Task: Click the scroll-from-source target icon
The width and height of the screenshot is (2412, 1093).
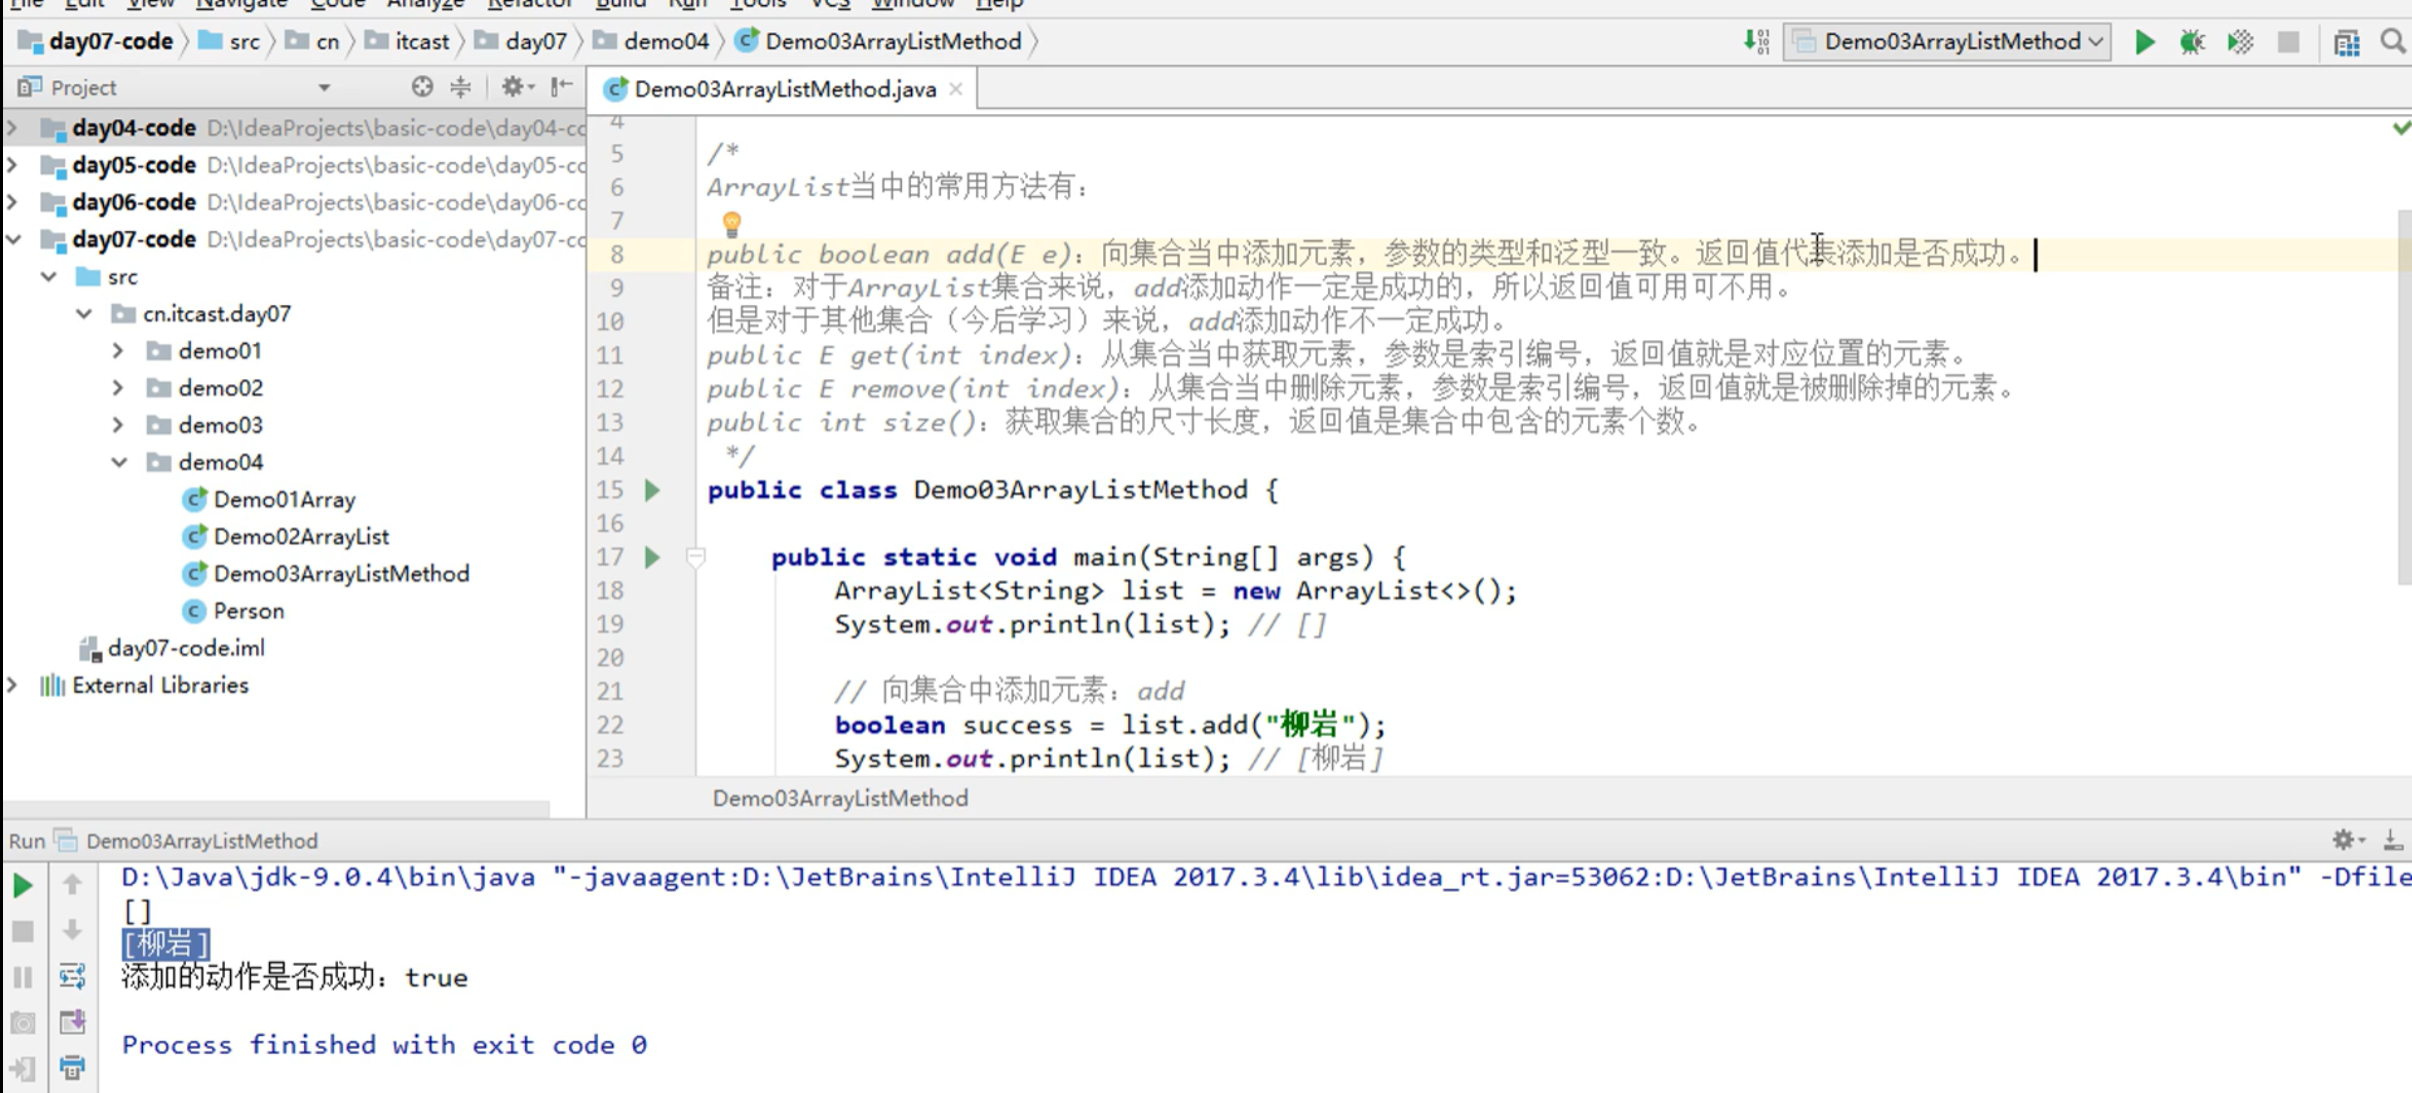Action: [422, 87]
